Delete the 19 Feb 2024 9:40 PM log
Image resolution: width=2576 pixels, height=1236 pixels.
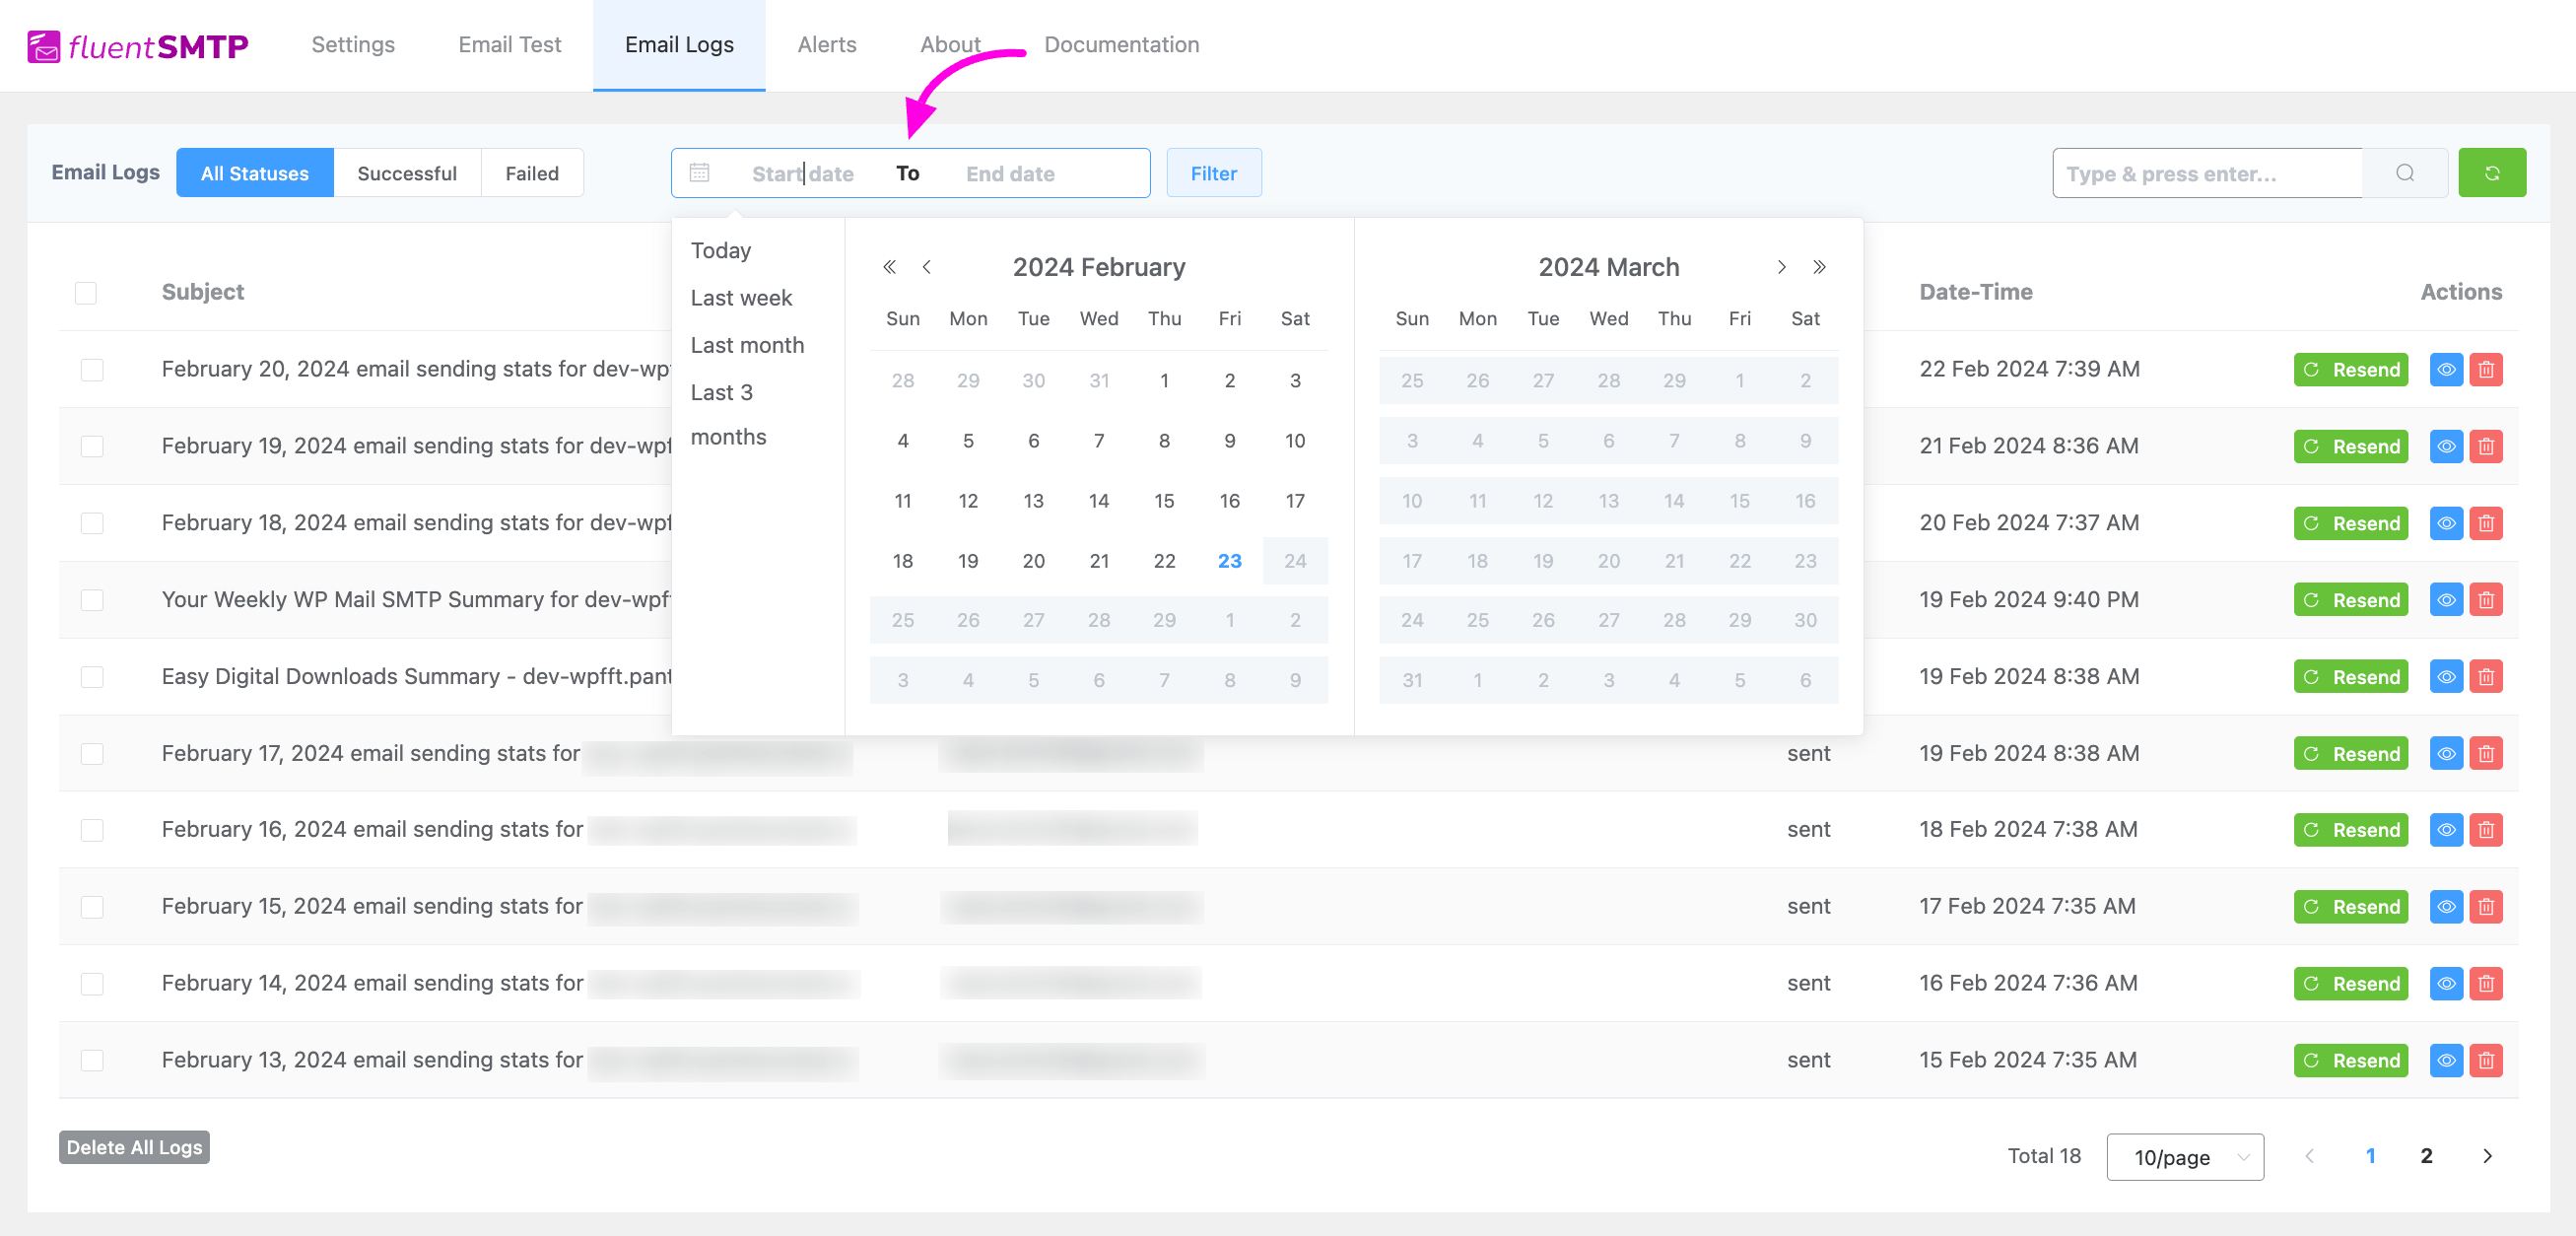coord(2485,600)
